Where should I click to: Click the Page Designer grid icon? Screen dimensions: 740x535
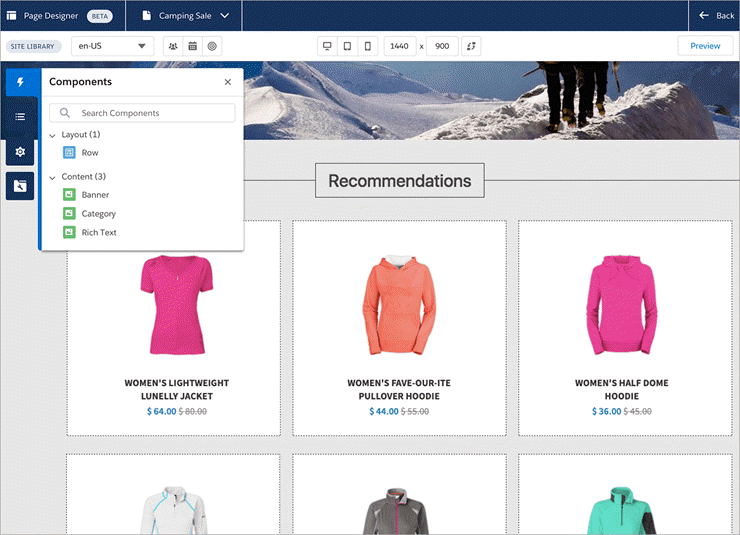[x=11, y=16]
